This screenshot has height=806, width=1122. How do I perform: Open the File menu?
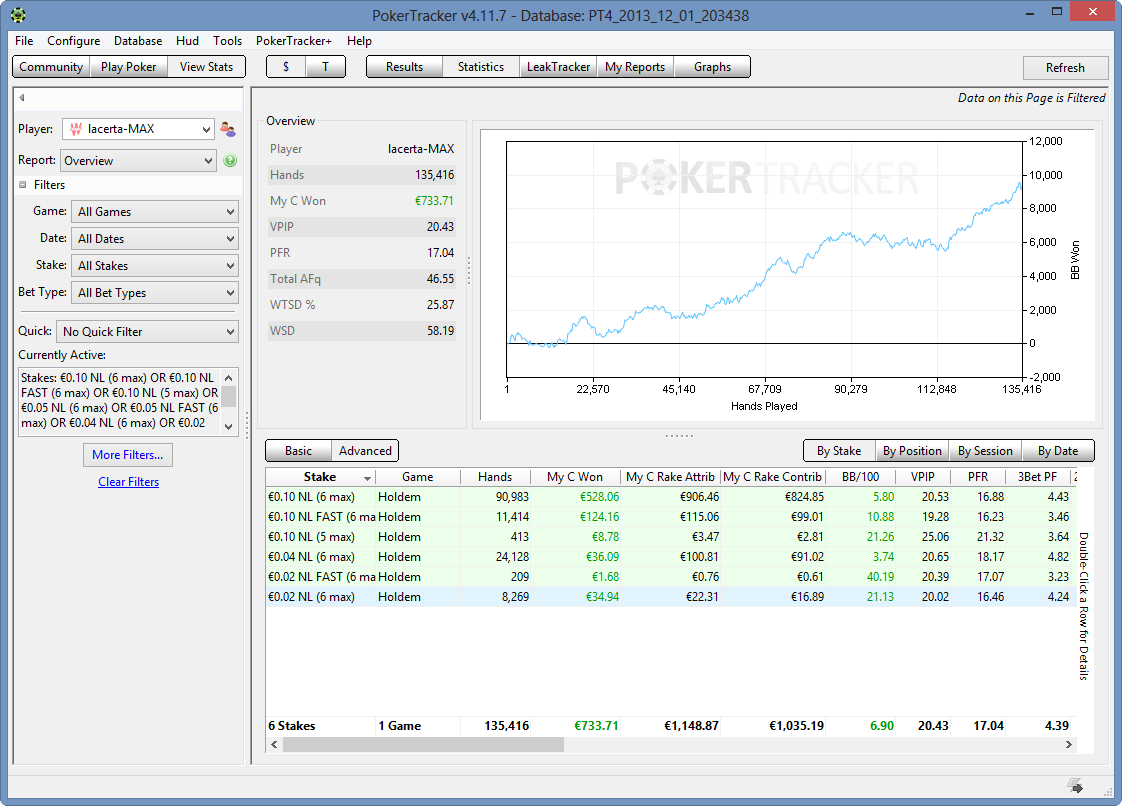pos(24,41)
